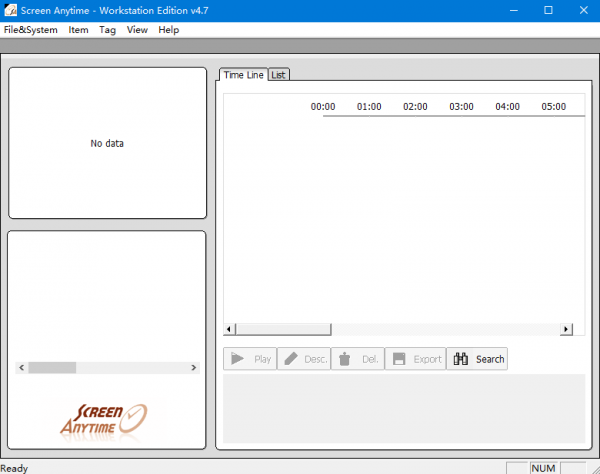Open the Tag menu
This screenshot has height=474, width=600.
pyautogui.click(x=108, y=30)
